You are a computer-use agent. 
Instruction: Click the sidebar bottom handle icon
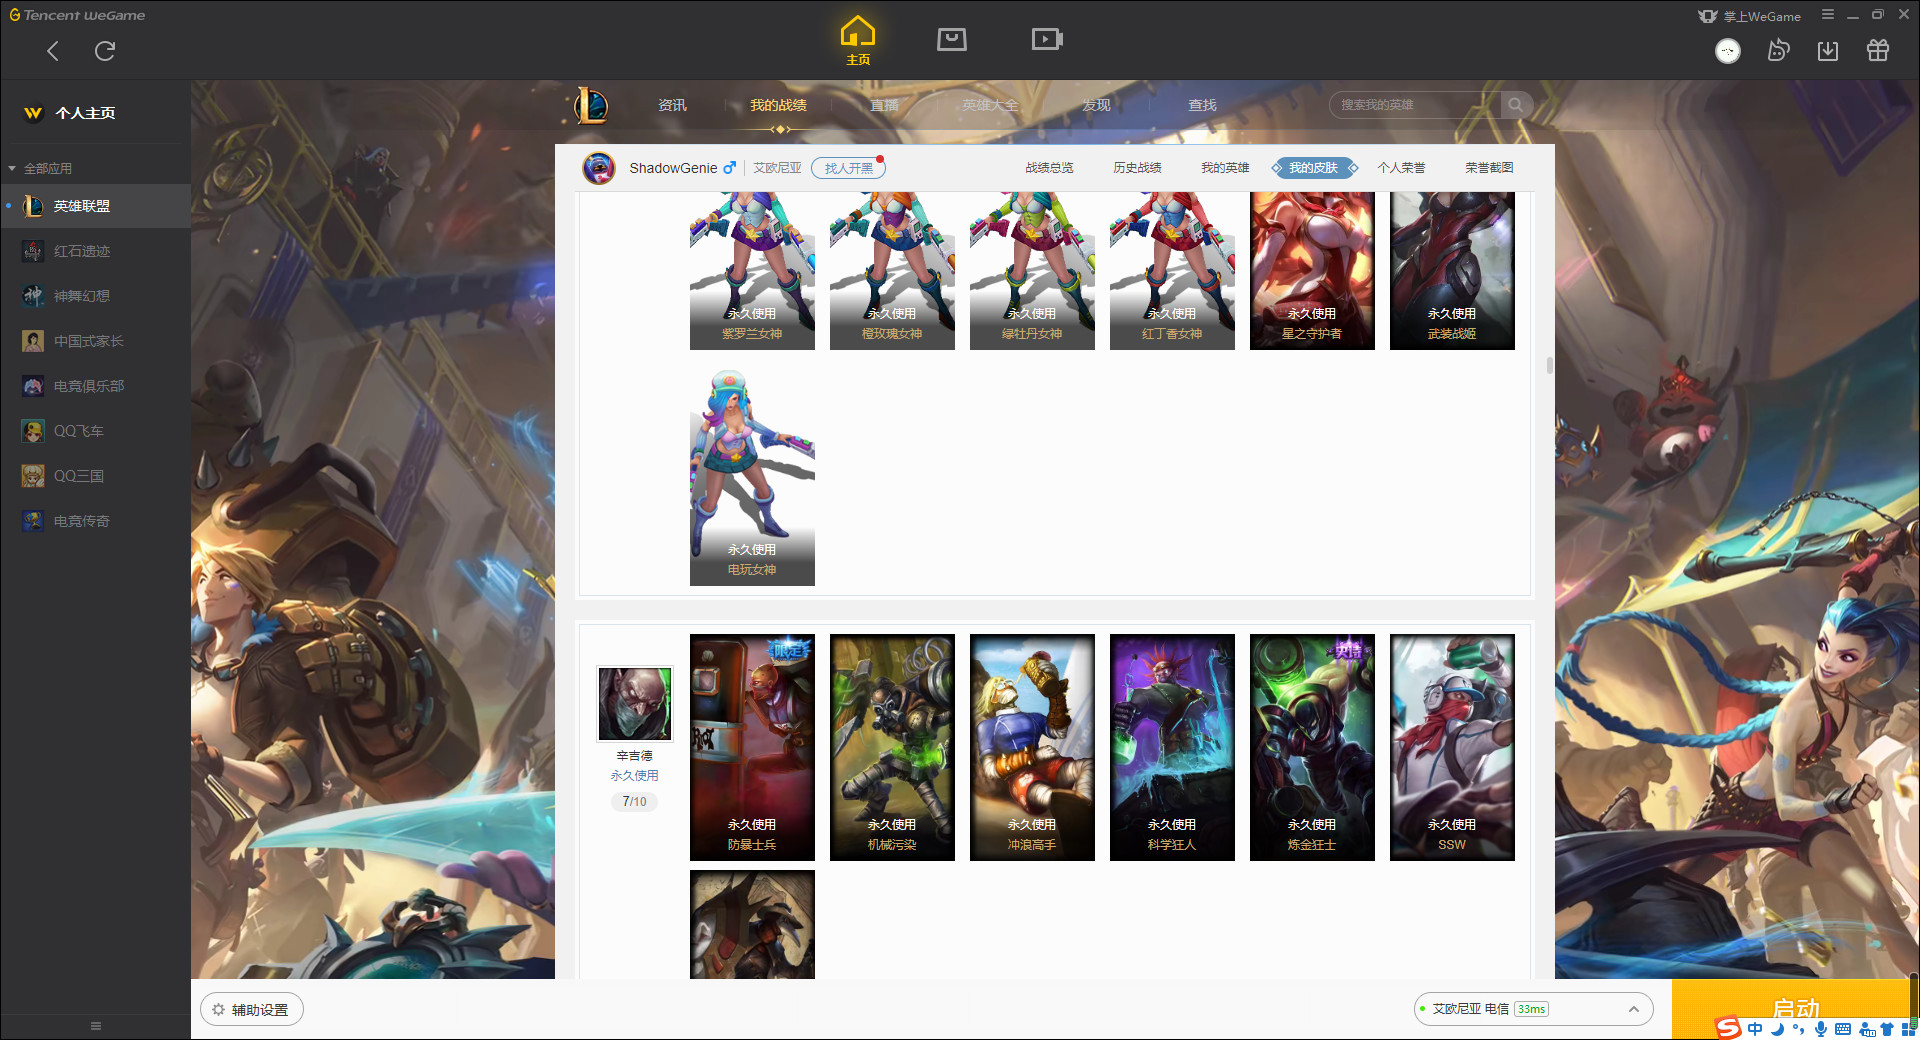96,1026
